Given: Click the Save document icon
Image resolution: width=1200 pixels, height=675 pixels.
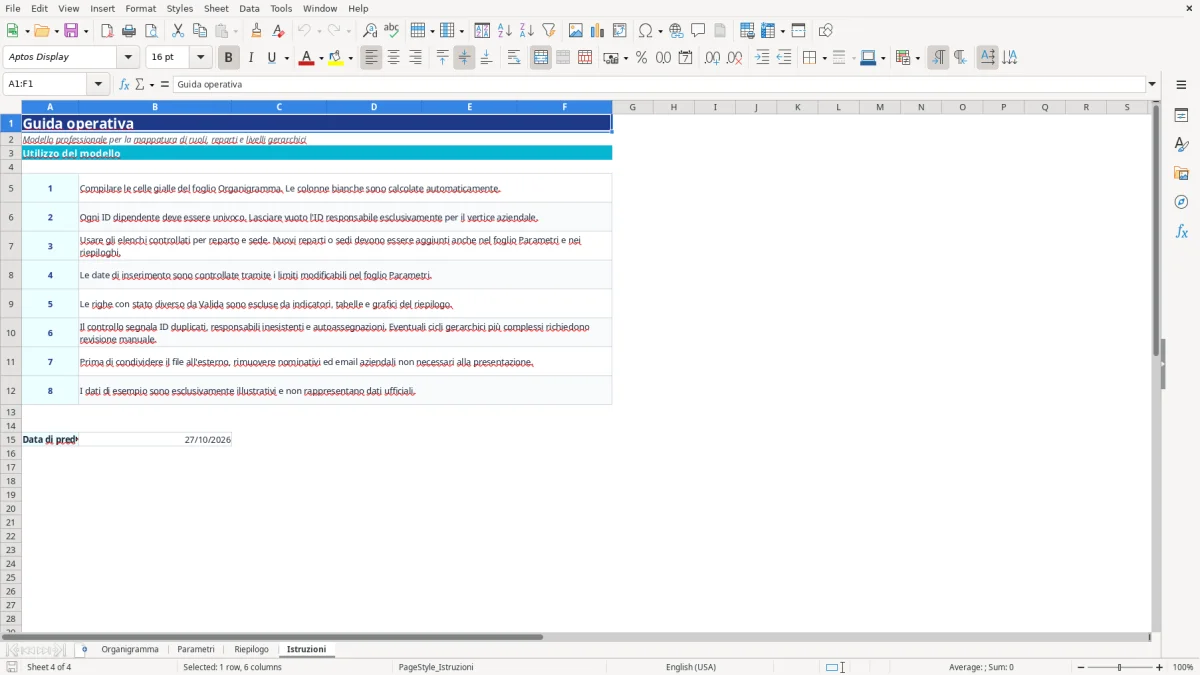Looking at the screenshot, I should (x=71, y=31).
